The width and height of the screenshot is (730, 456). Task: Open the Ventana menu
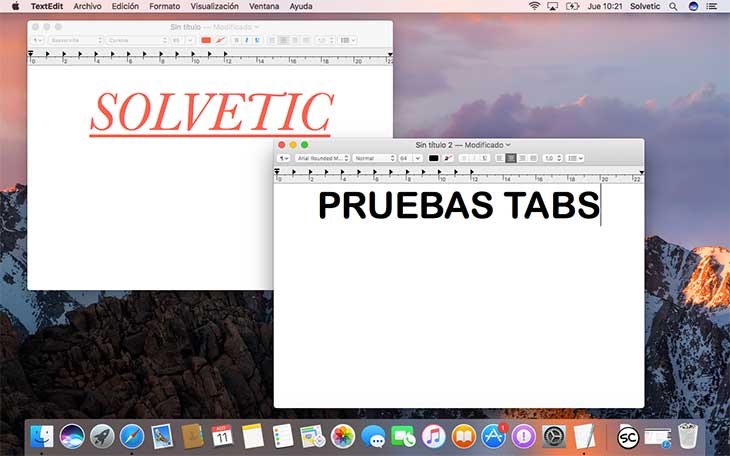(264, 6)
